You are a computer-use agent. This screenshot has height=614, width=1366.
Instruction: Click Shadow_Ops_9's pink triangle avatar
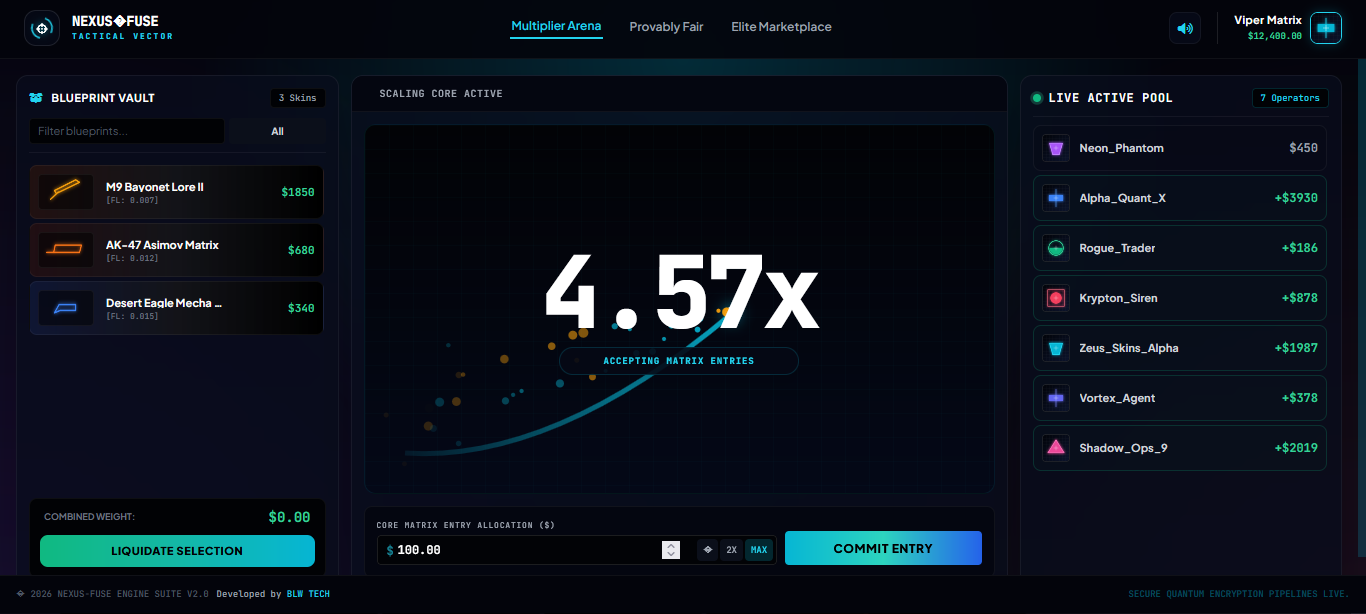tap(1056, 448)
